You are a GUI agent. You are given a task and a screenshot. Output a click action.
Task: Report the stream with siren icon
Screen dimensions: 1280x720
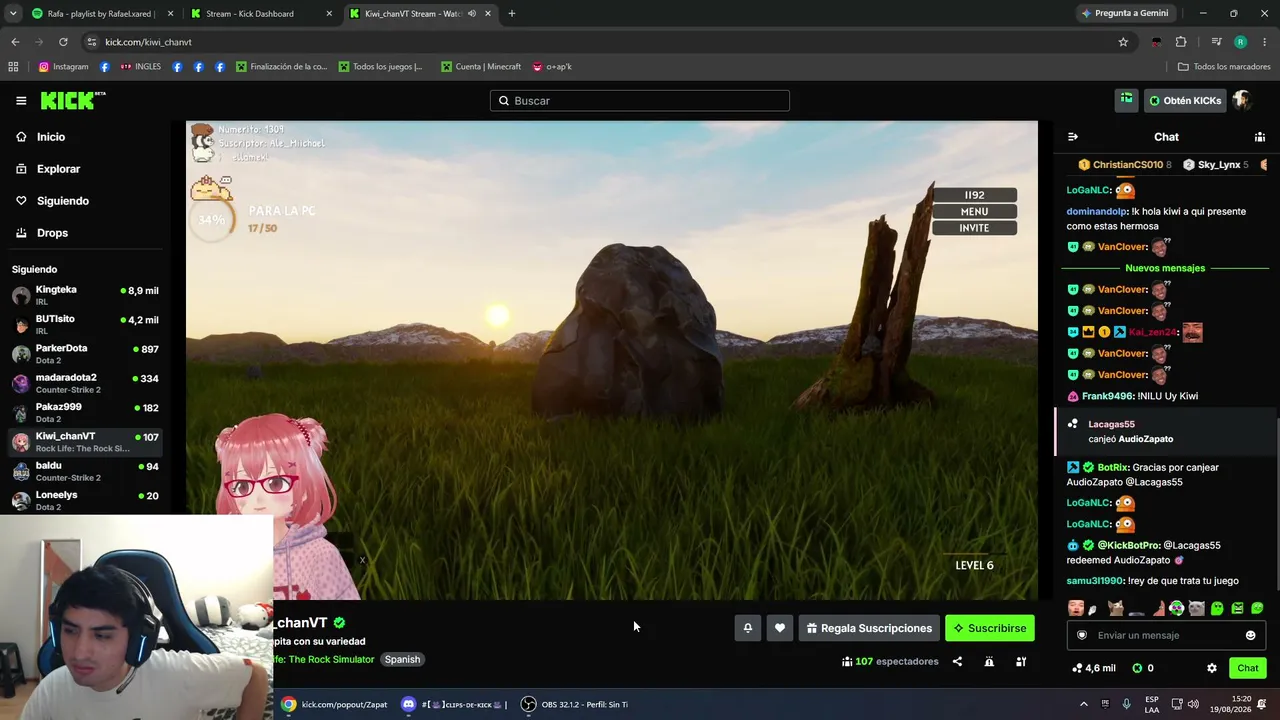click(989, 661)
